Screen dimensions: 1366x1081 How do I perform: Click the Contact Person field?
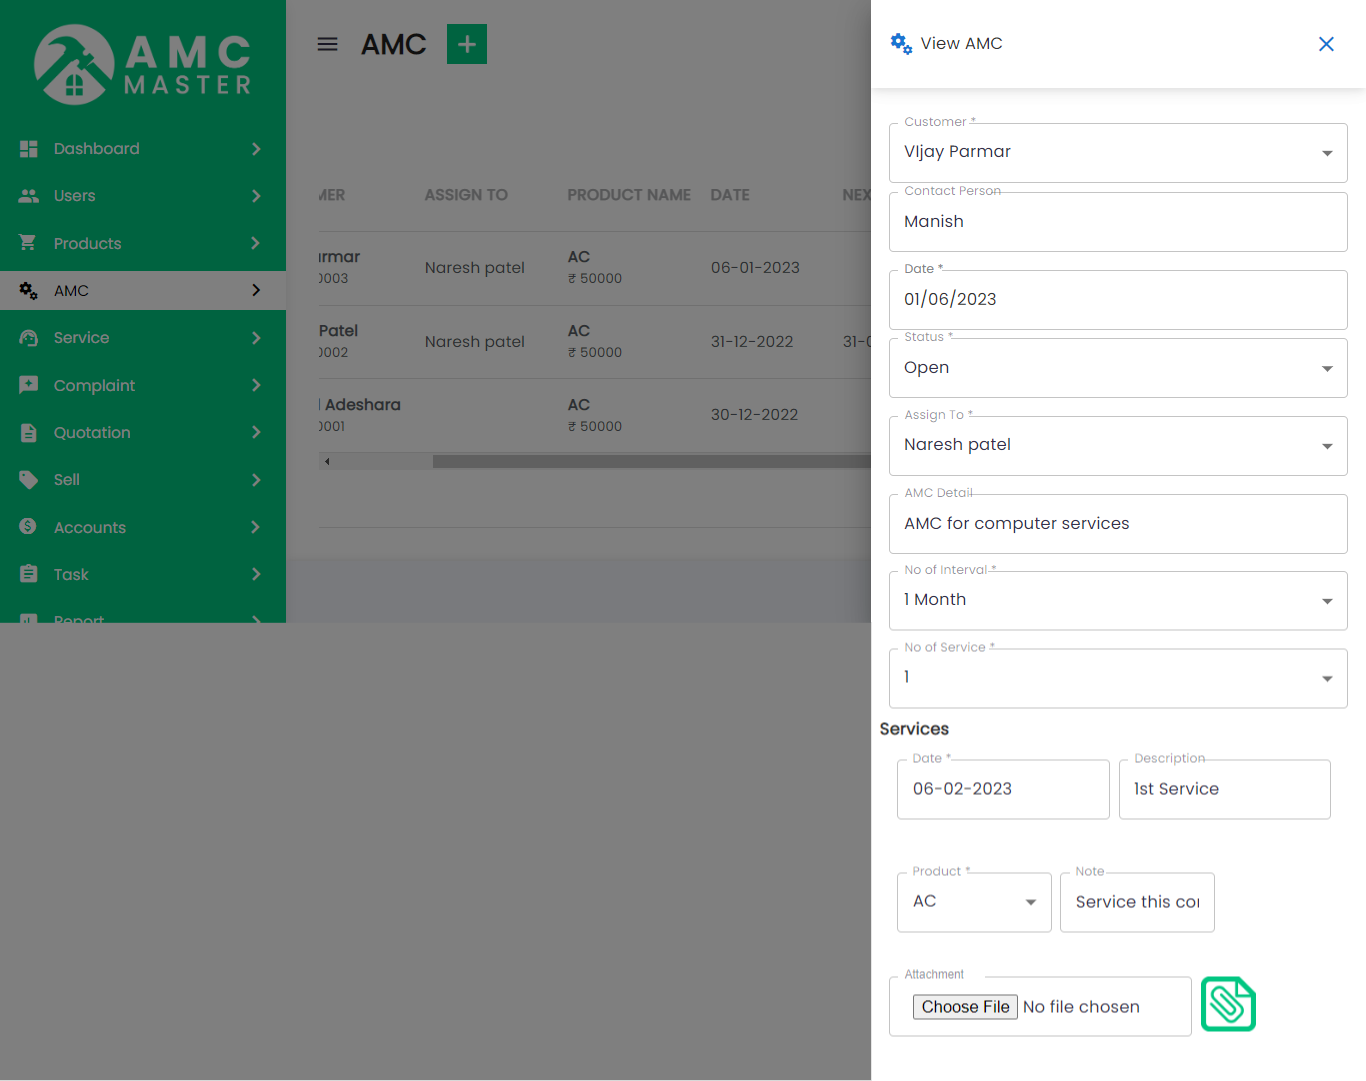(x=1117, y=222)
